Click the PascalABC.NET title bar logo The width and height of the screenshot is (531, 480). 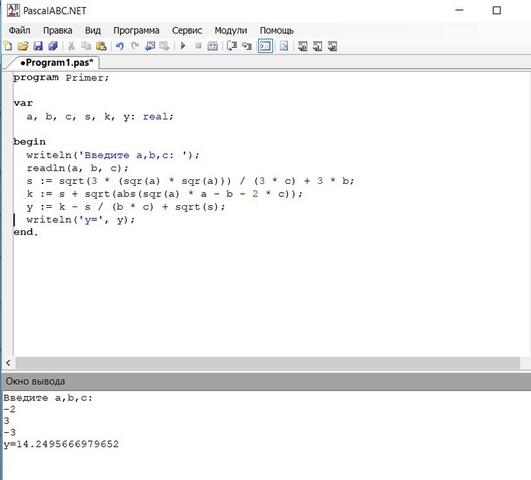[x=13, y=10]
